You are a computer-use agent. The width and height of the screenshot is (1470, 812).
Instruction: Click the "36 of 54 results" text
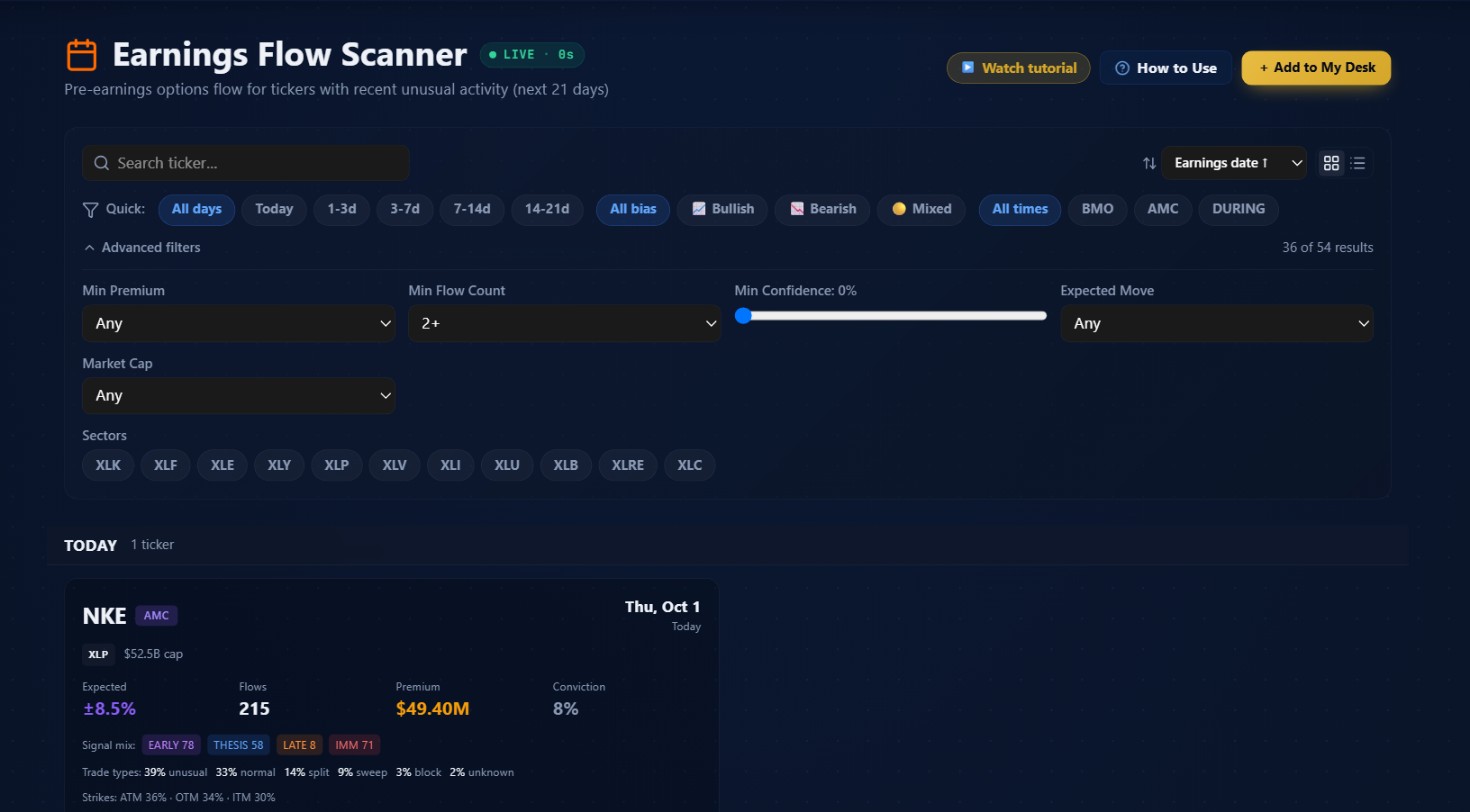tap(1328, 247)
